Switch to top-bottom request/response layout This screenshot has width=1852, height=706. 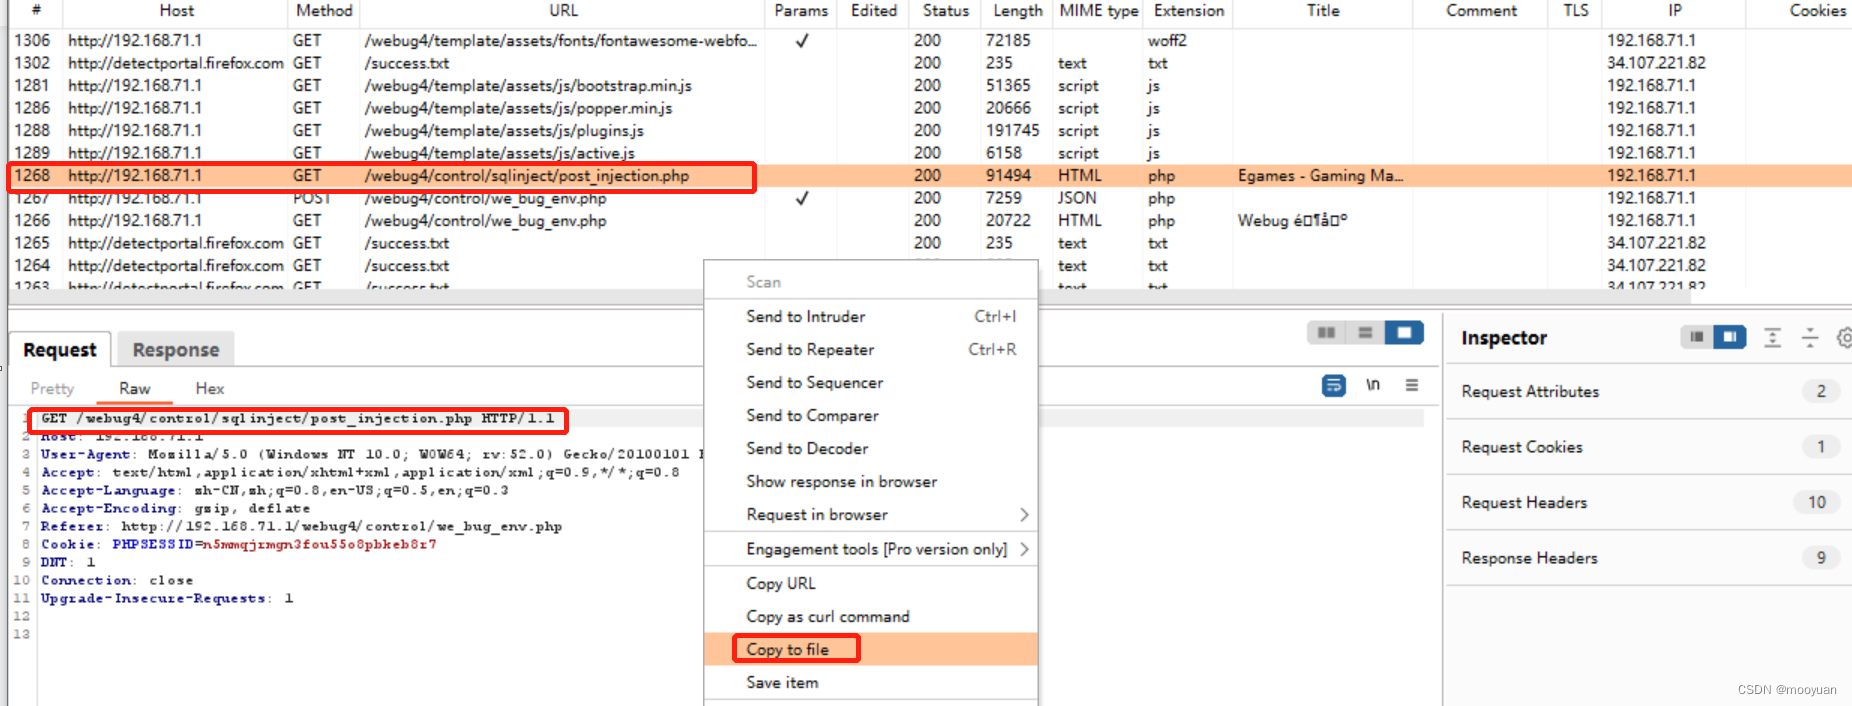(x=1365, y=333)
